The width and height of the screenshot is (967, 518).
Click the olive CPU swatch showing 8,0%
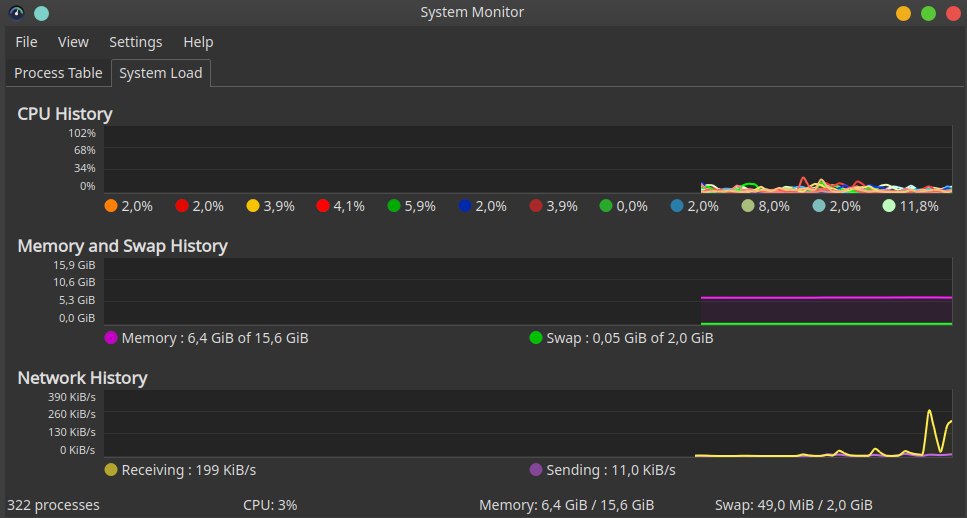point(748,206)
